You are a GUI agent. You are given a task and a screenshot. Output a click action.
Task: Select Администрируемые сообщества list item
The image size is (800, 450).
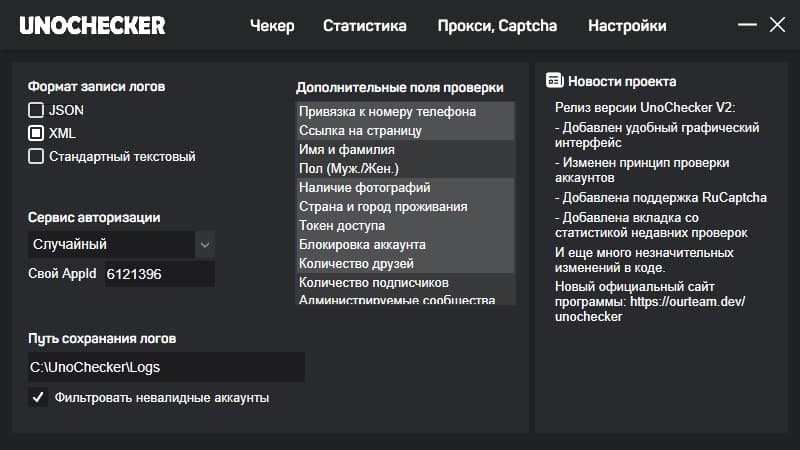click(x=405, y=299)
